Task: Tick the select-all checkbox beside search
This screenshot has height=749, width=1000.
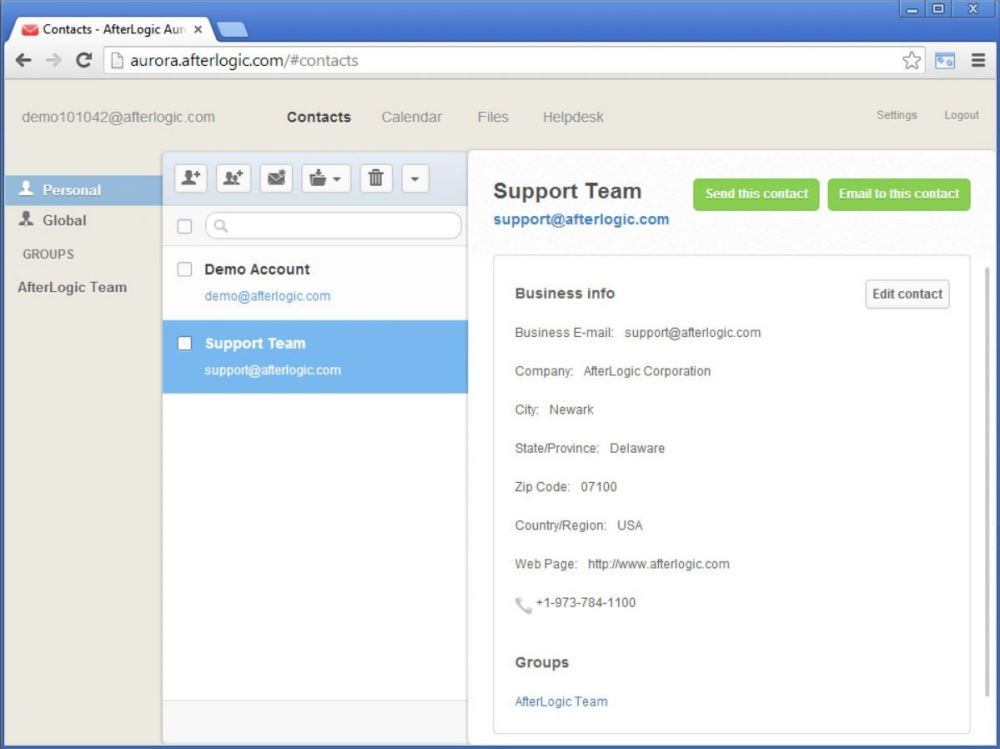Action: [x=184, y=226]
